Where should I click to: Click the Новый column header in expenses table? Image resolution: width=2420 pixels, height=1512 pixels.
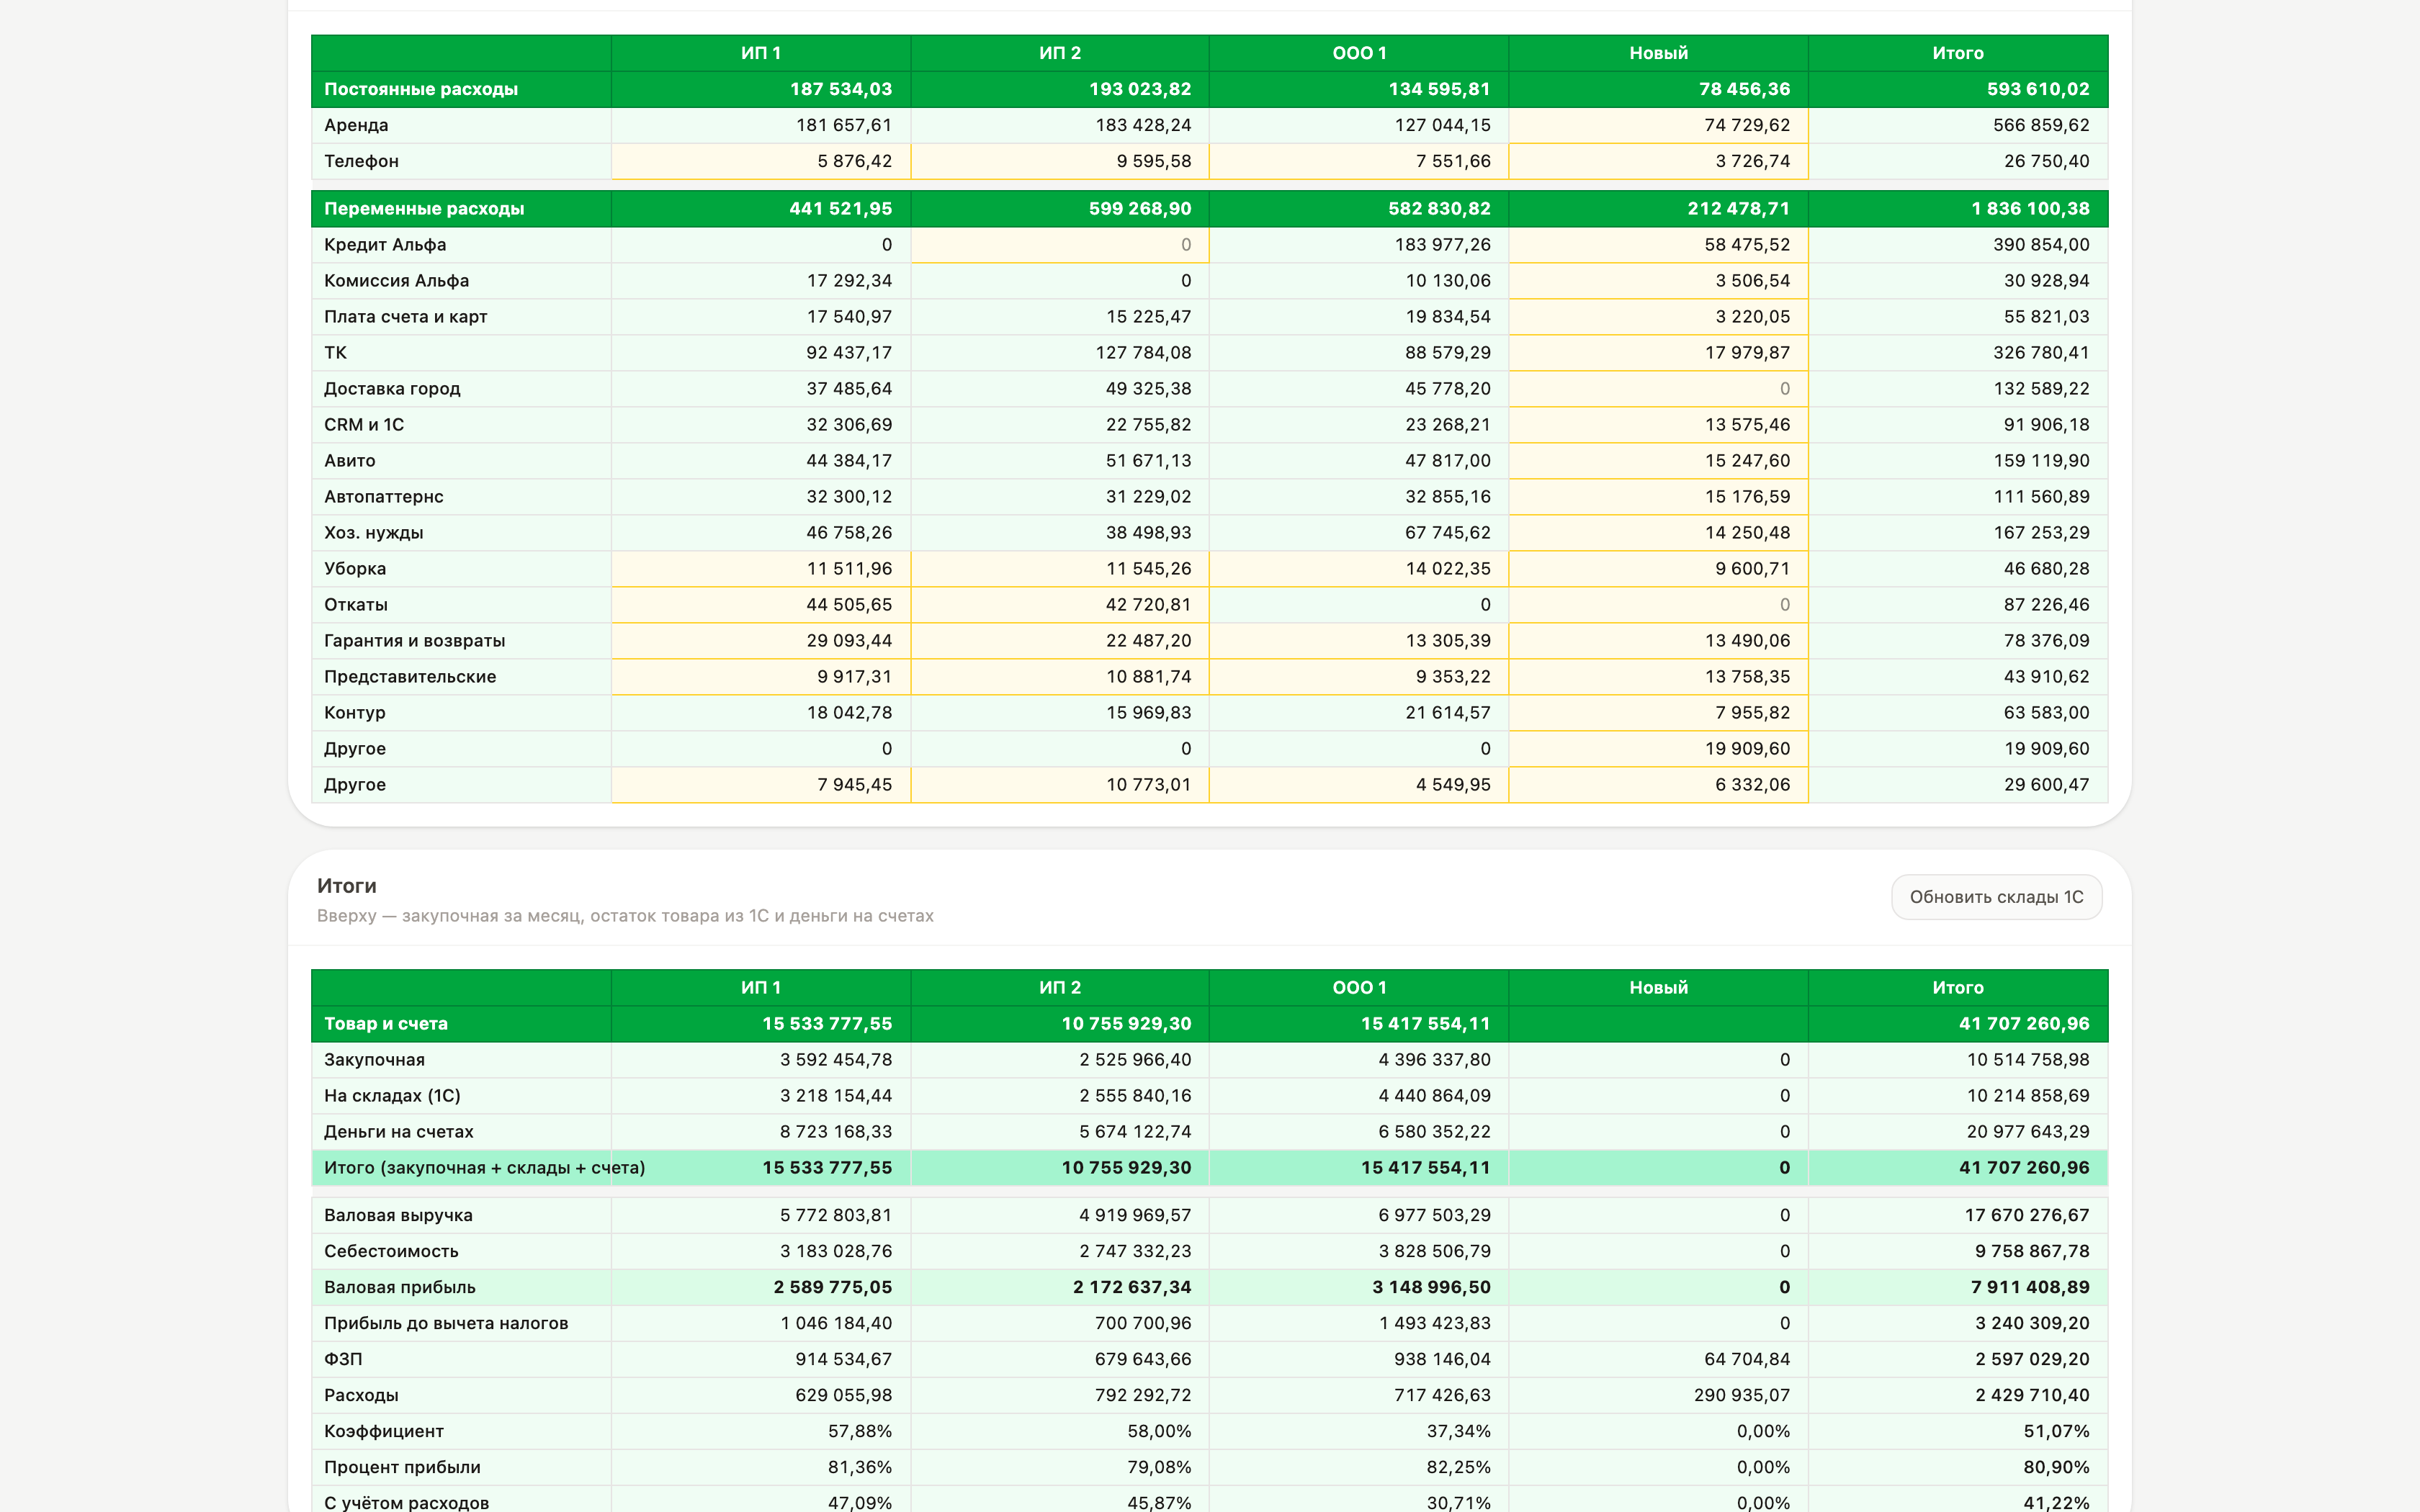click(1658, 53)
